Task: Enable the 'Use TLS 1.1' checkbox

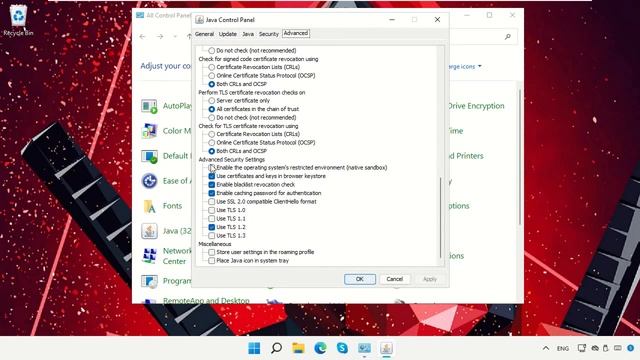Action: pos(211,219)
